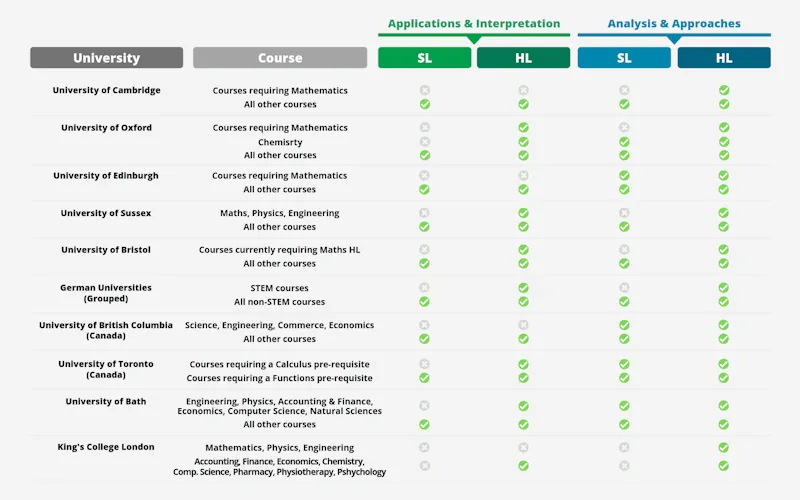
Task: Click Toronto Calculus pre-requisite cross under Applications SL
Action: coord(424,364)
